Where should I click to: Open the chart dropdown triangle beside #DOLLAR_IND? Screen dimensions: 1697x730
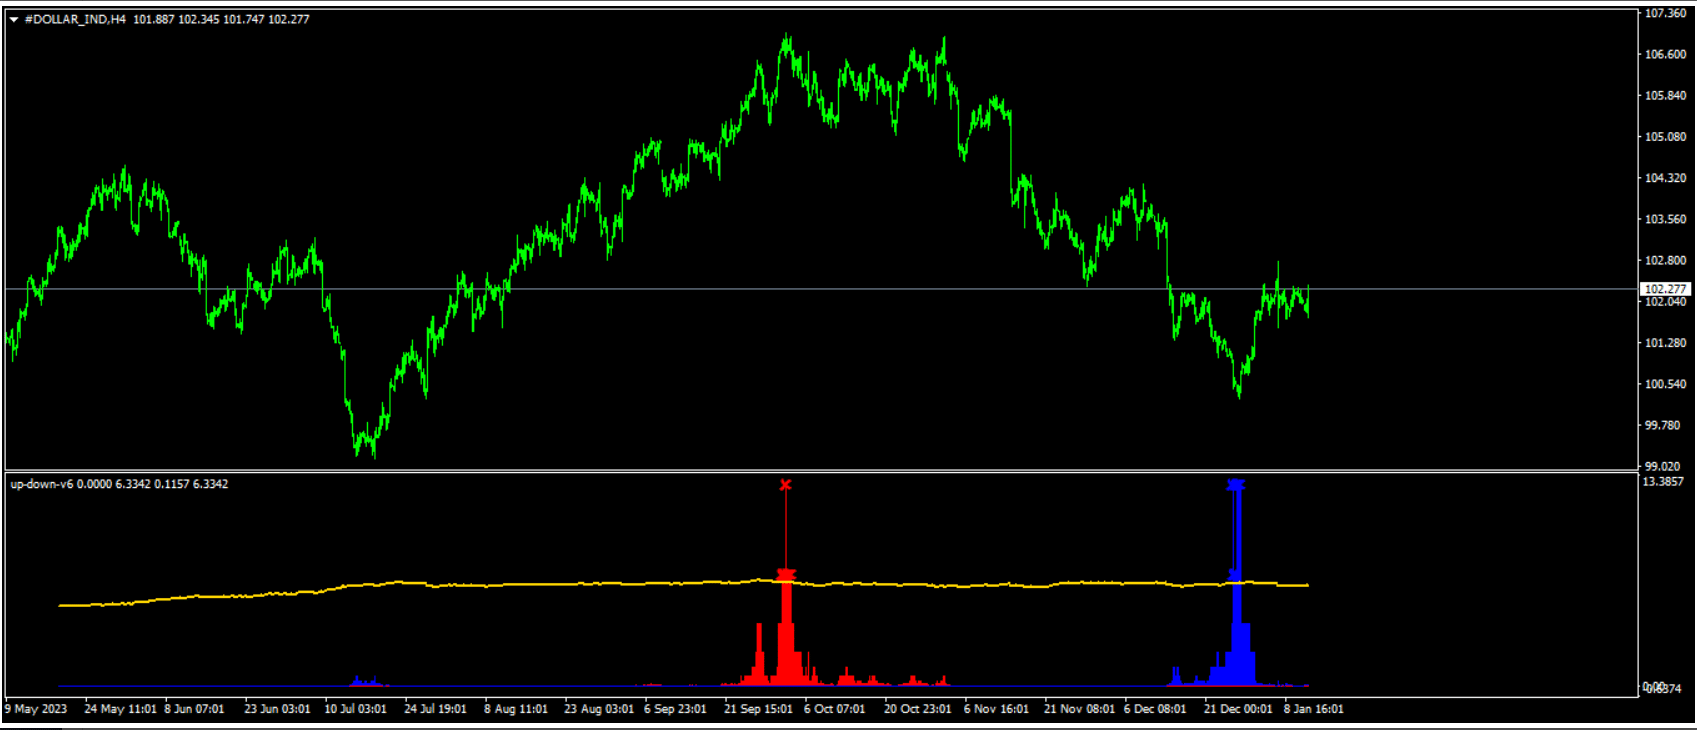14,19
